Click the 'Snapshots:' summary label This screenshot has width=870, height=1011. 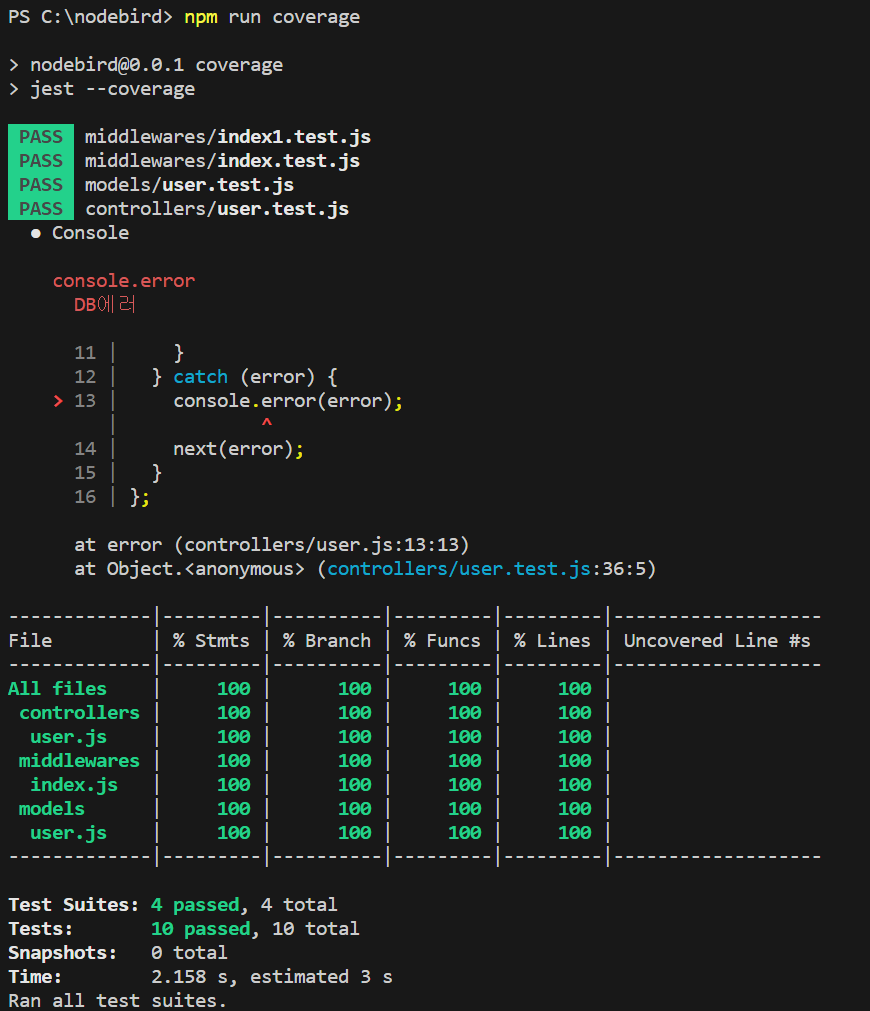pyautogui.click(x=63, y=953)
